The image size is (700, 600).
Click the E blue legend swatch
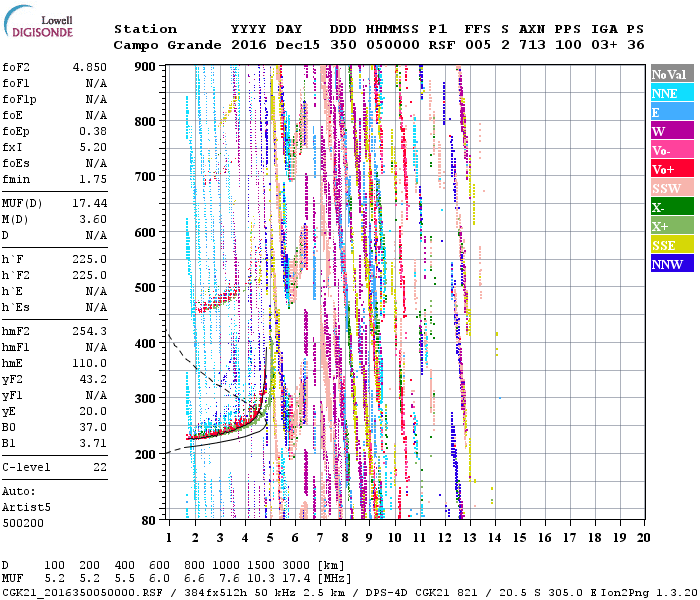(x=672, y=112)
